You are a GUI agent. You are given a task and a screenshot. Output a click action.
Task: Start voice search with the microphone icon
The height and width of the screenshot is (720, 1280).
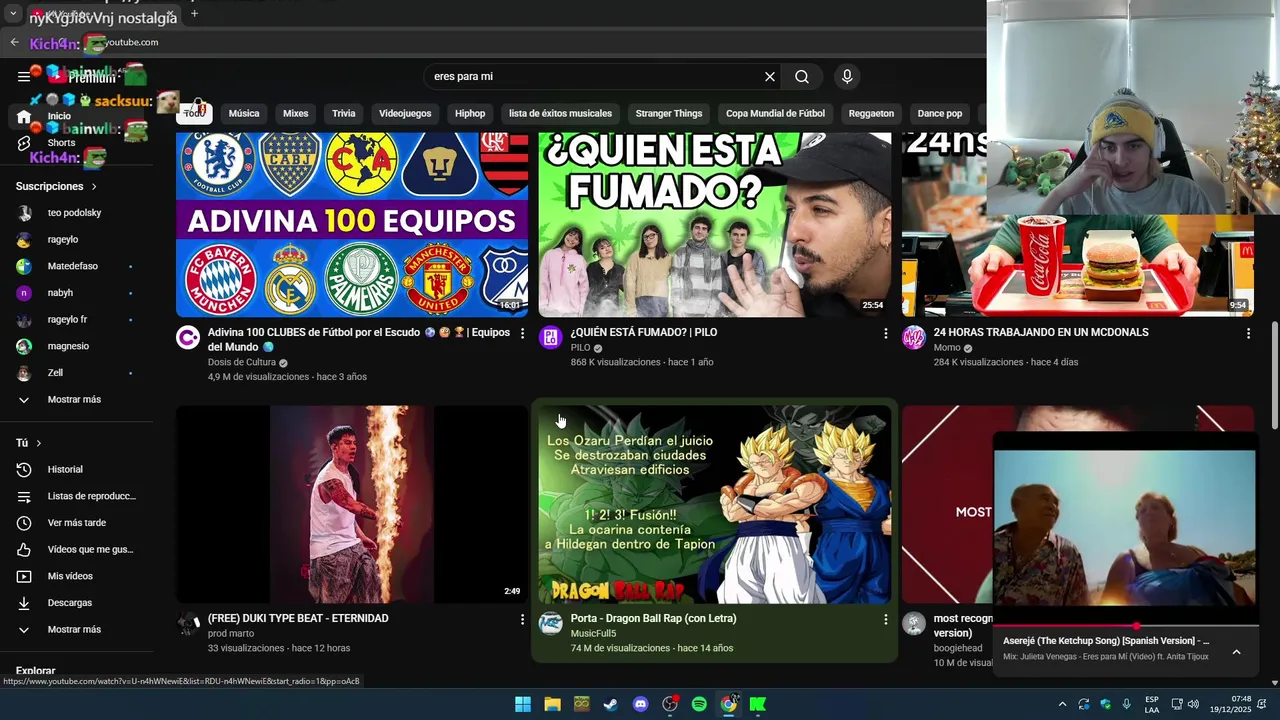(x=847, y=77)
